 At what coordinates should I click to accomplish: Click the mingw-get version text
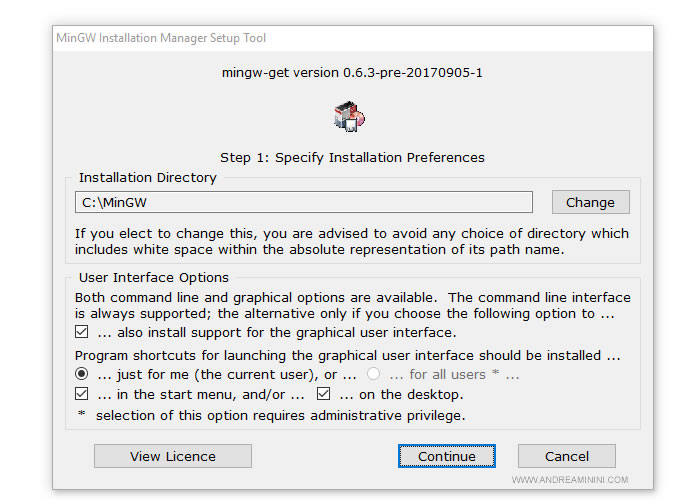(352, 73)
